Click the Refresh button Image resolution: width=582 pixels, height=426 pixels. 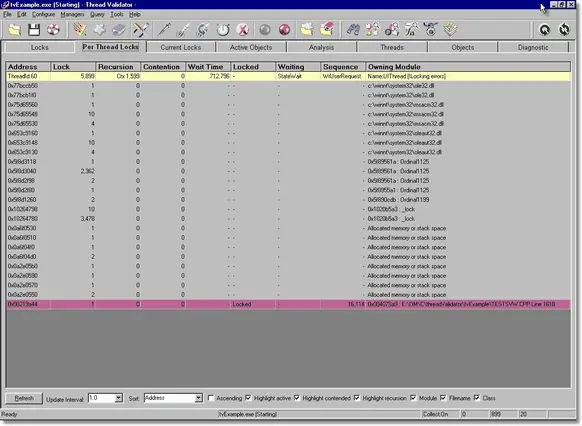click(24, 399)
